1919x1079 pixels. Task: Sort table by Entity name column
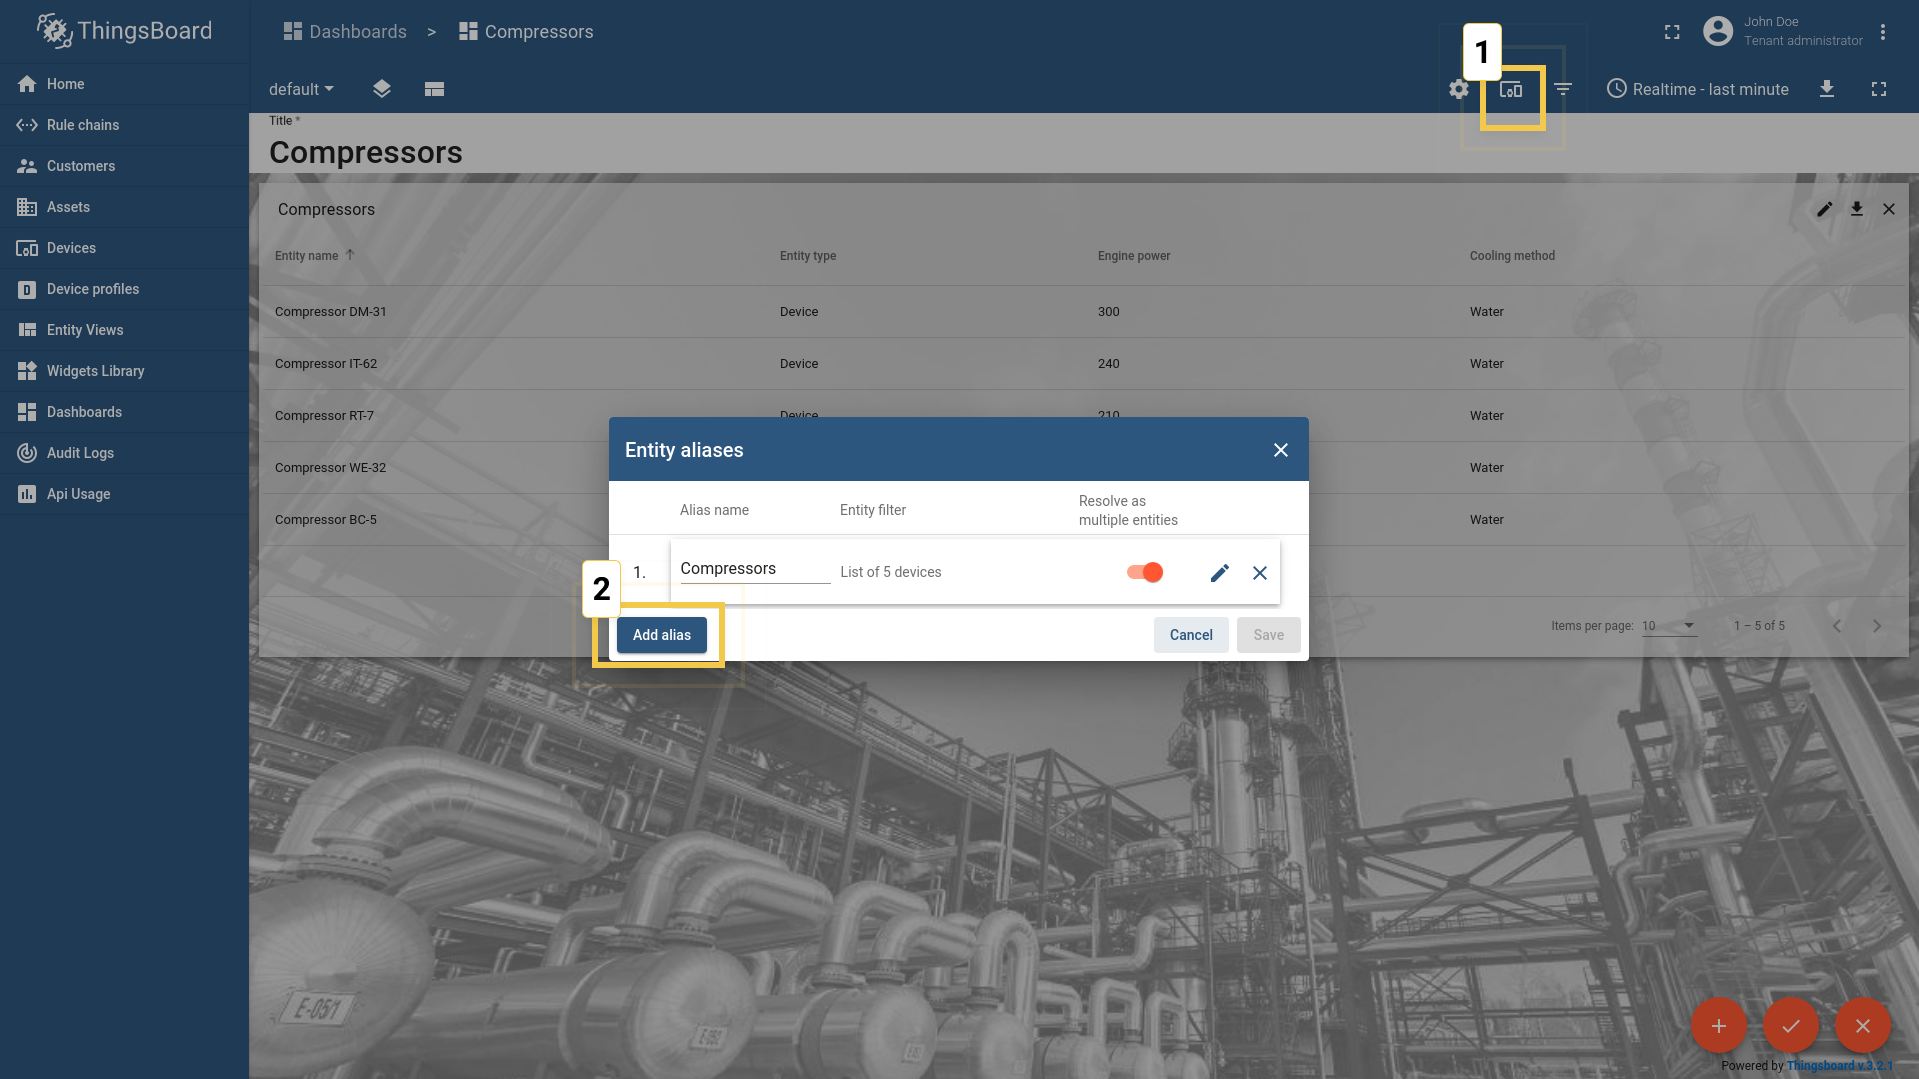coord(307,256)
